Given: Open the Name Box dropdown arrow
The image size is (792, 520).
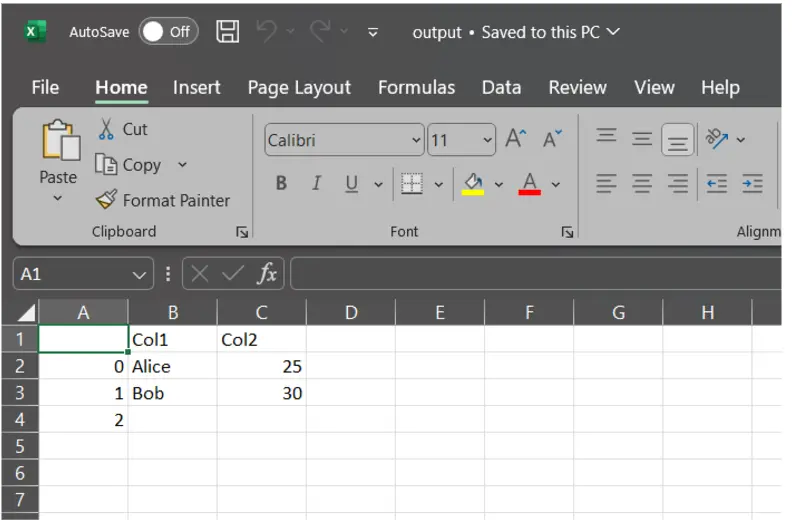Looking at the screenshot, I should (139, 275).
